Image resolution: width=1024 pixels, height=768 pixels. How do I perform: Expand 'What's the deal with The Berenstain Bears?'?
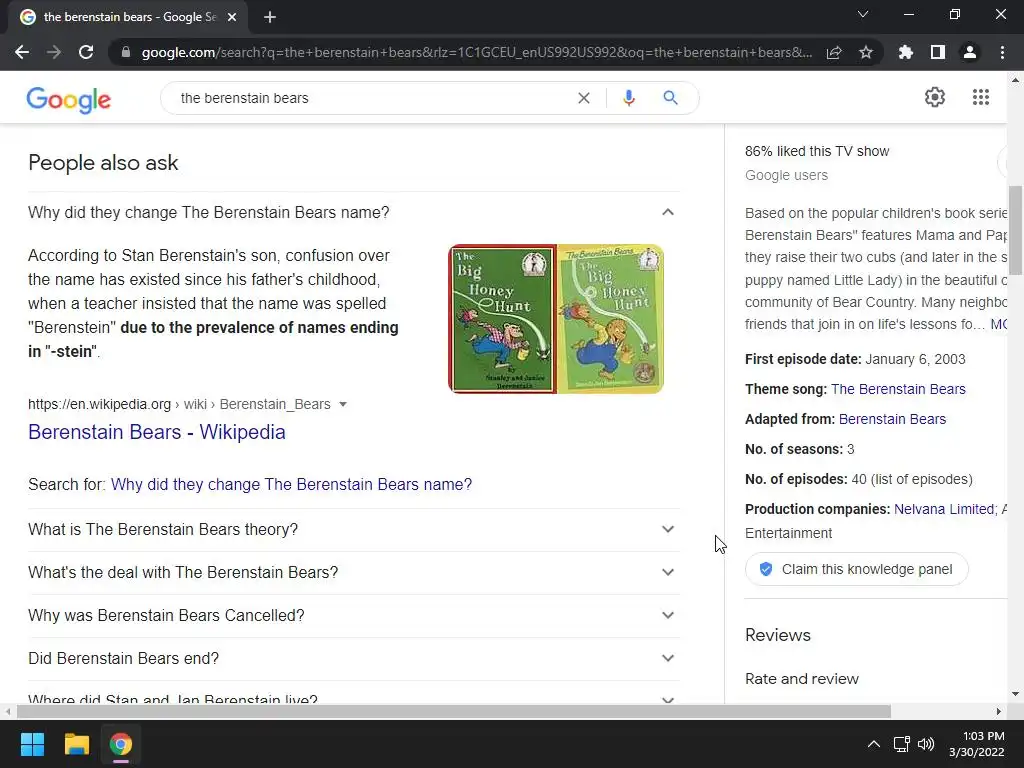[354, 573]
